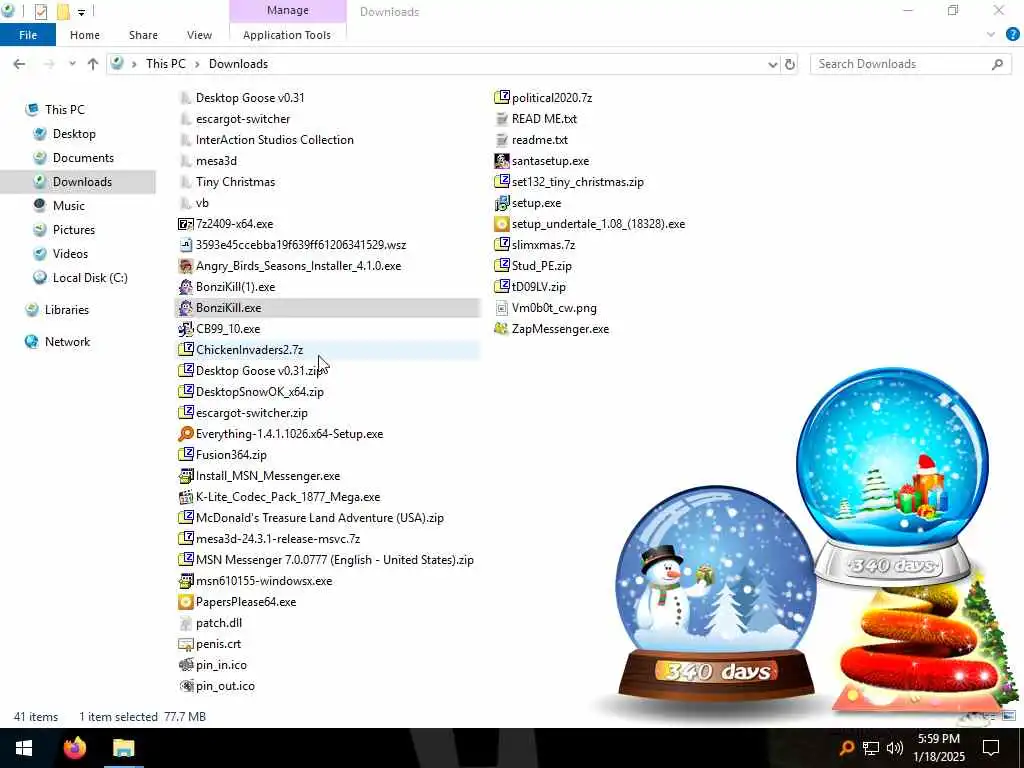
Task: Open the Application Tools tab
Action: tap(287, 35)
